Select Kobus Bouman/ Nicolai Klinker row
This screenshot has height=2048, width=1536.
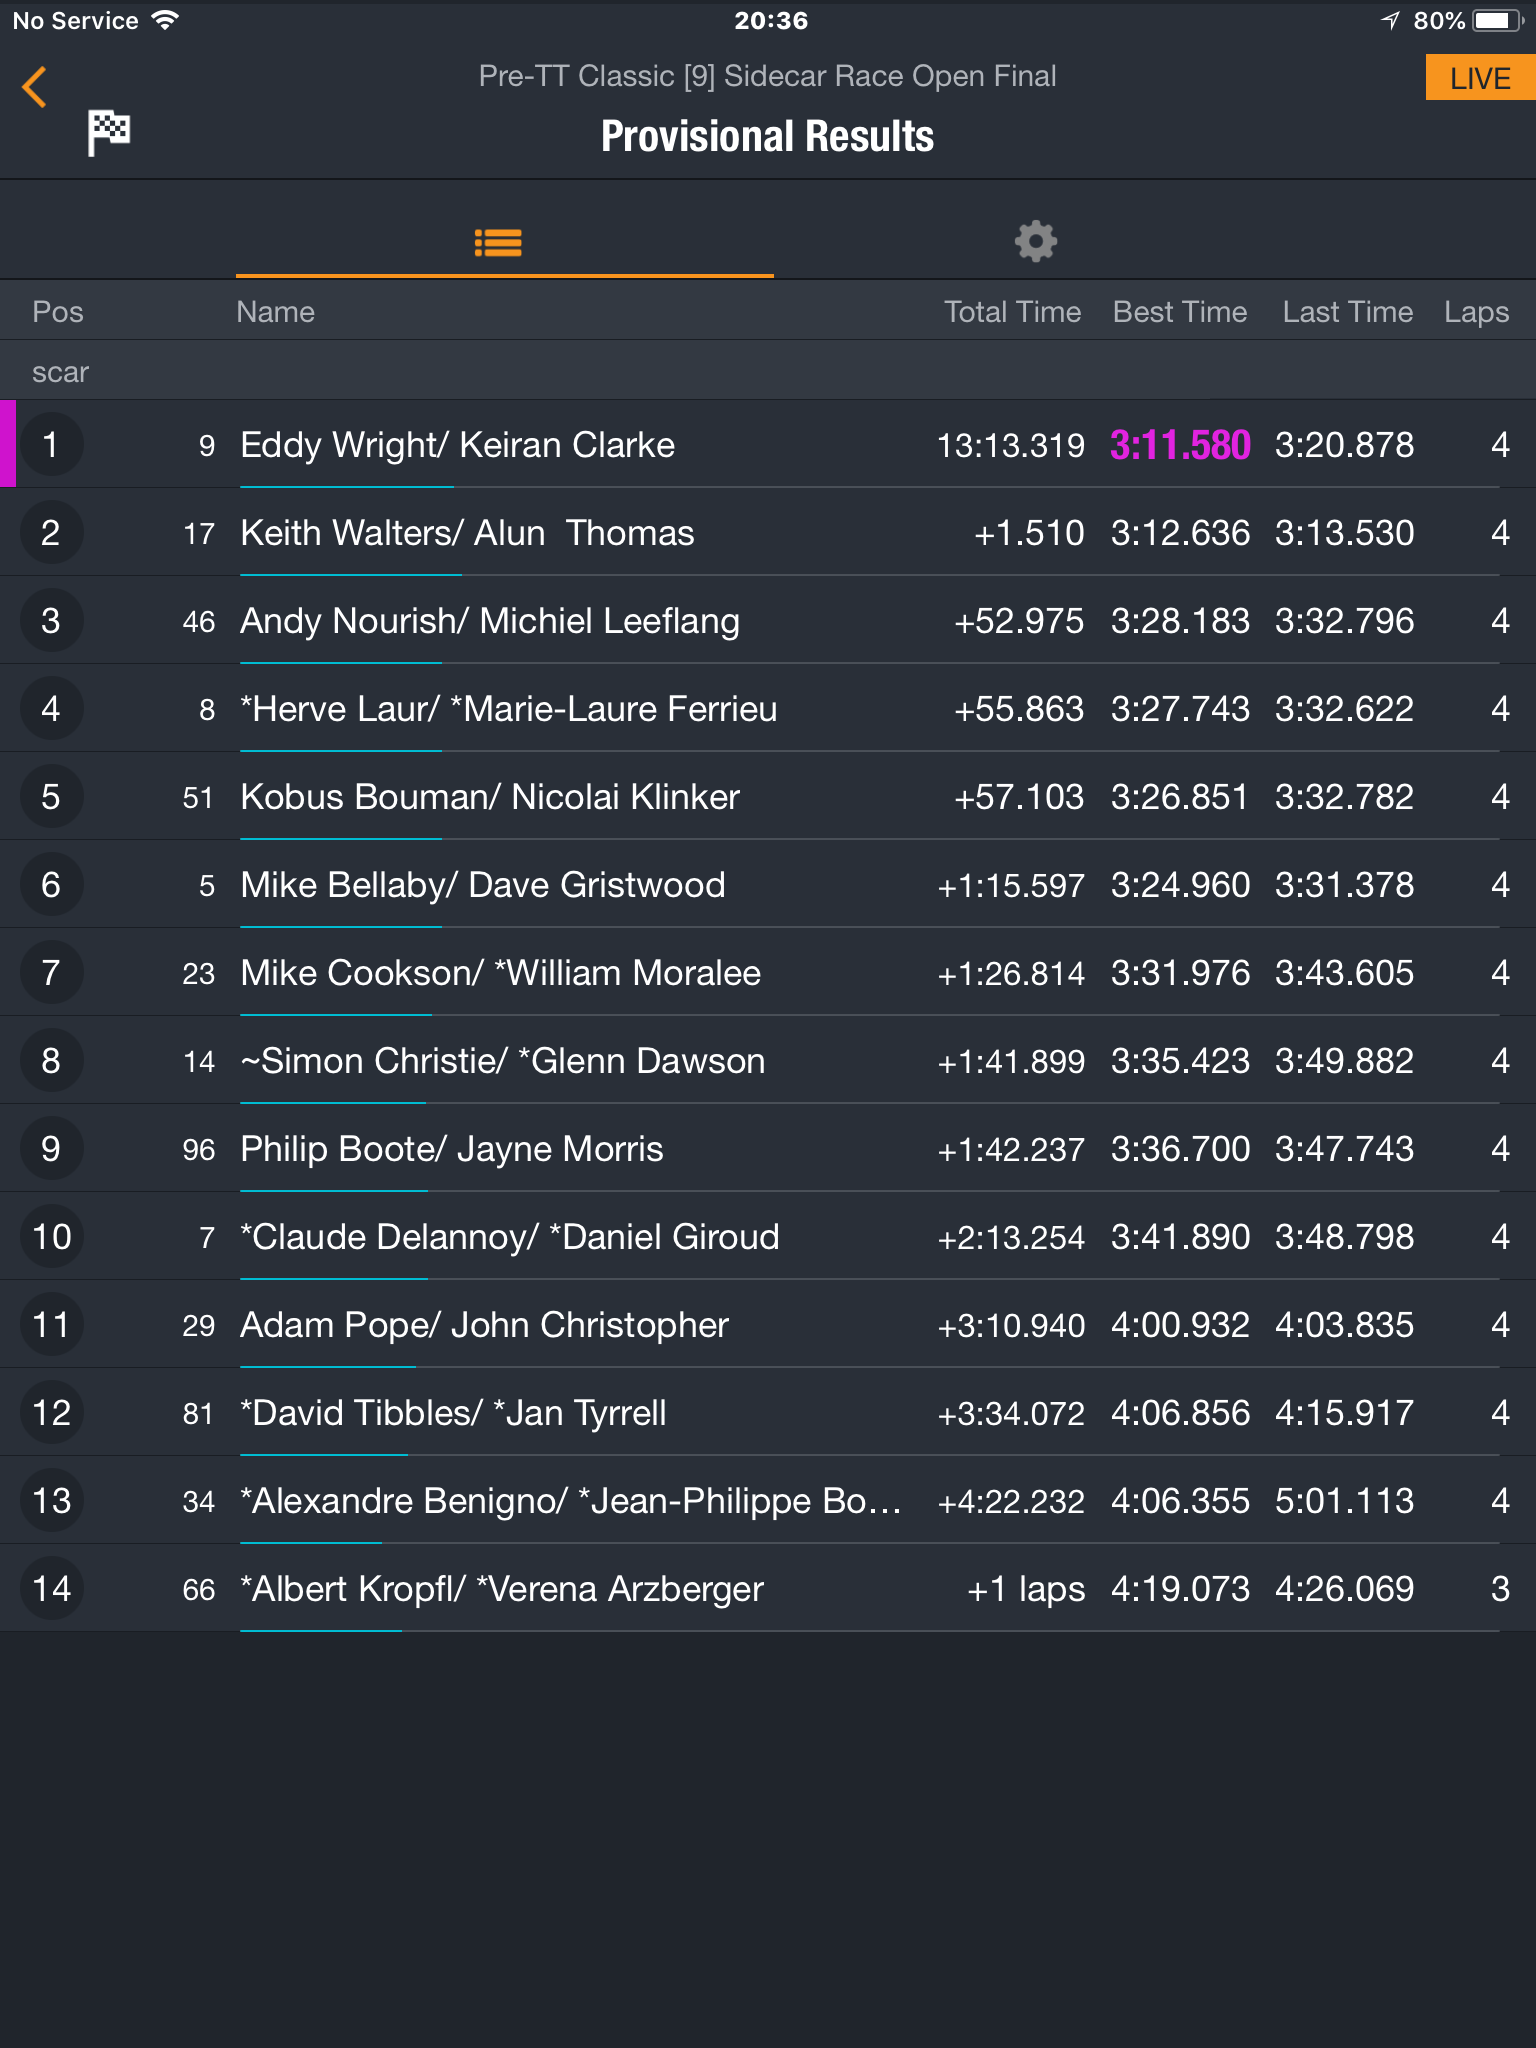[x=768, y=796]
